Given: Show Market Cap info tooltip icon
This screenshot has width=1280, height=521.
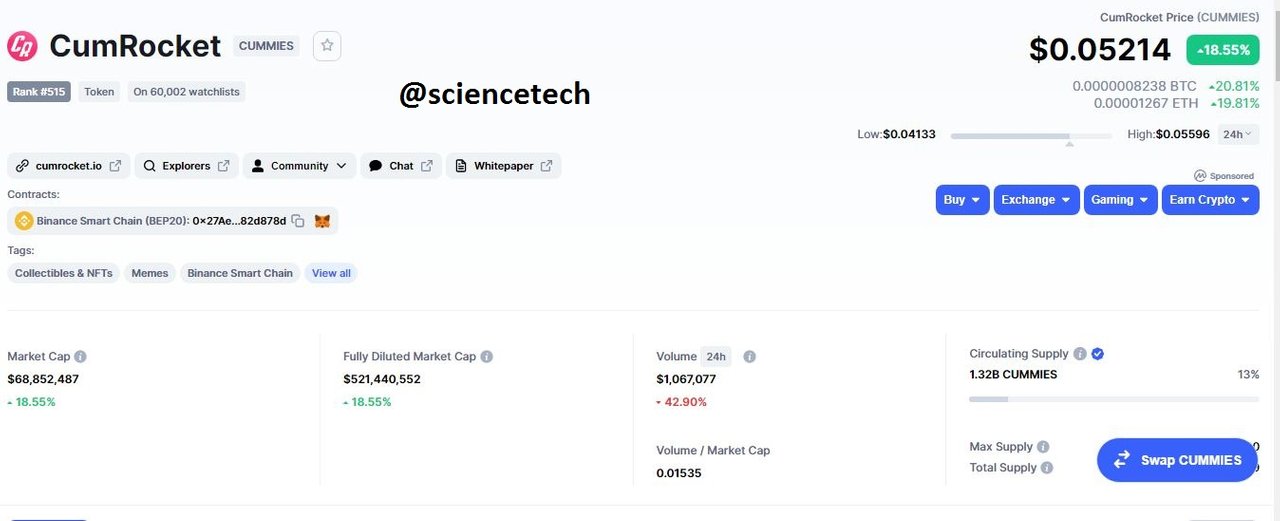Looking at the screenshot, I should [x=80, y=356].
